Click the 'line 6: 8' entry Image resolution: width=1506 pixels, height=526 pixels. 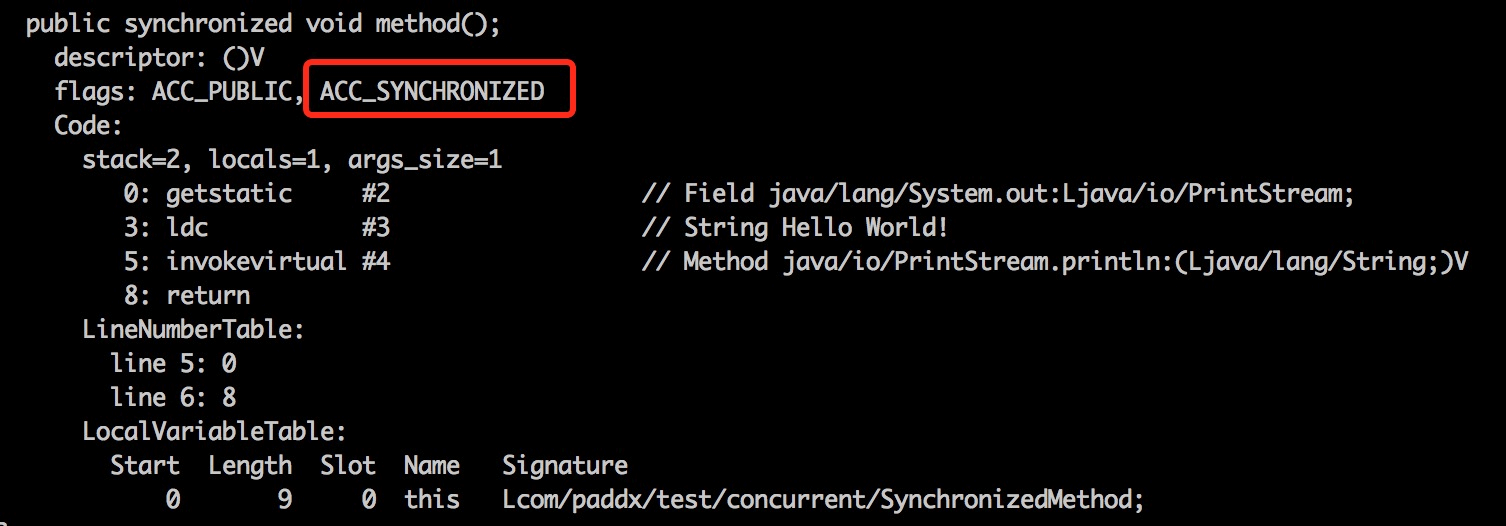[x=173, y=397]
